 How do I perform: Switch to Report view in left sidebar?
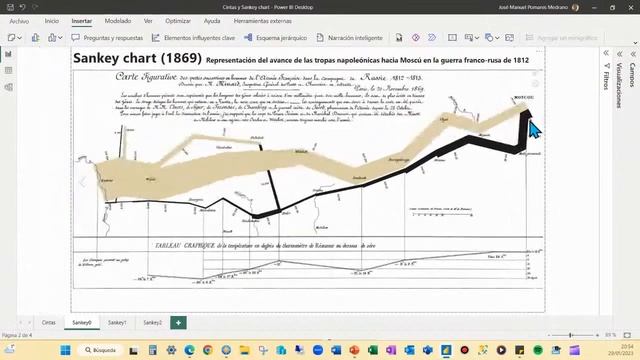tap(9, 54)
